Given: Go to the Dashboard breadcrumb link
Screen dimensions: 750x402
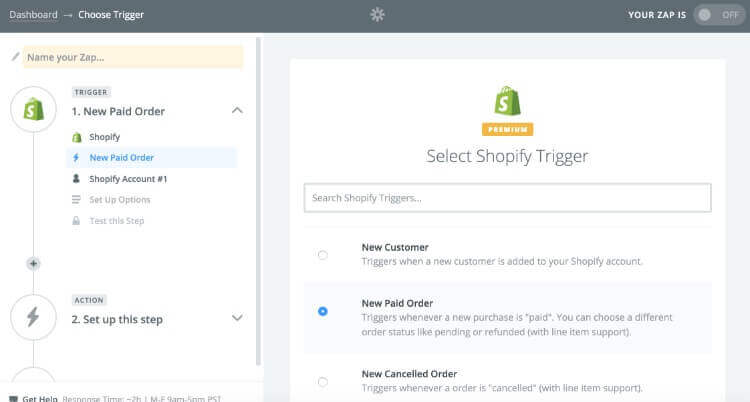Looking at the screenshot, I should coord(33,15).
